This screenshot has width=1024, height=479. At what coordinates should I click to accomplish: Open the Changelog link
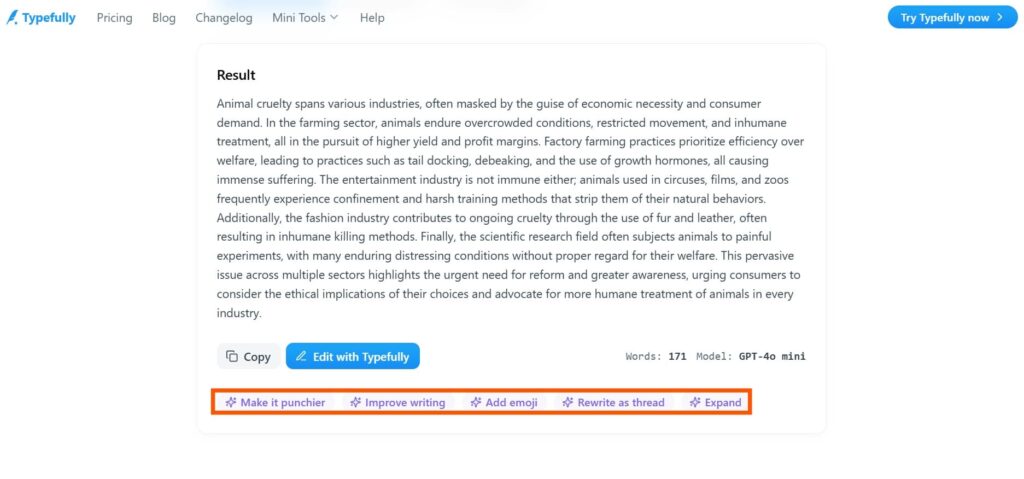point(223,18)
